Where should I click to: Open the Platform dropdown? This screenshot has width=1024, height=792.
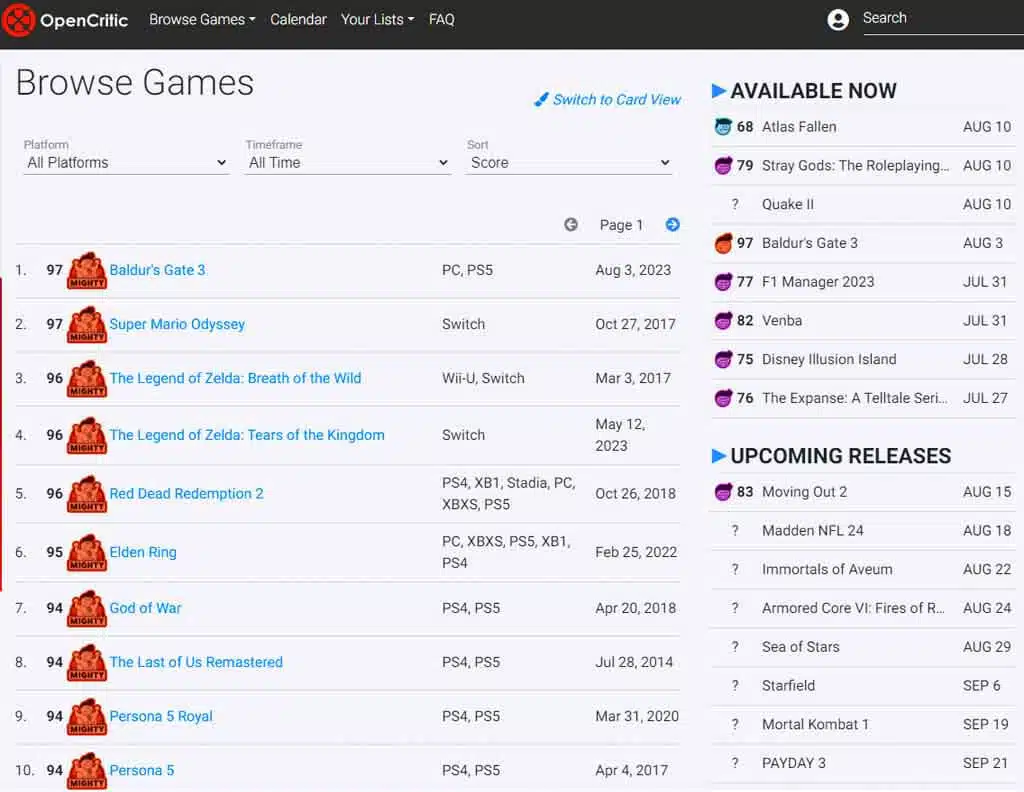tap(126, 163)
